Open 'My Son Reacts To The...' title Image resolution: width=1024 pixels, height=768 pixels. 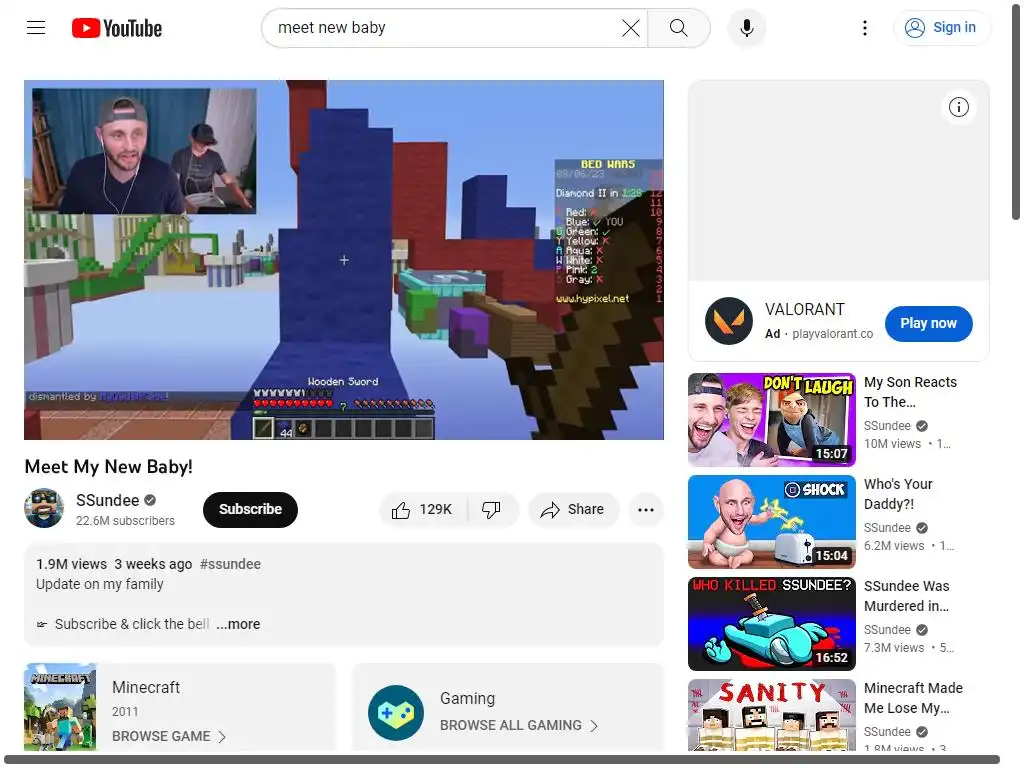pyautogui.click(x=910, y=392)
